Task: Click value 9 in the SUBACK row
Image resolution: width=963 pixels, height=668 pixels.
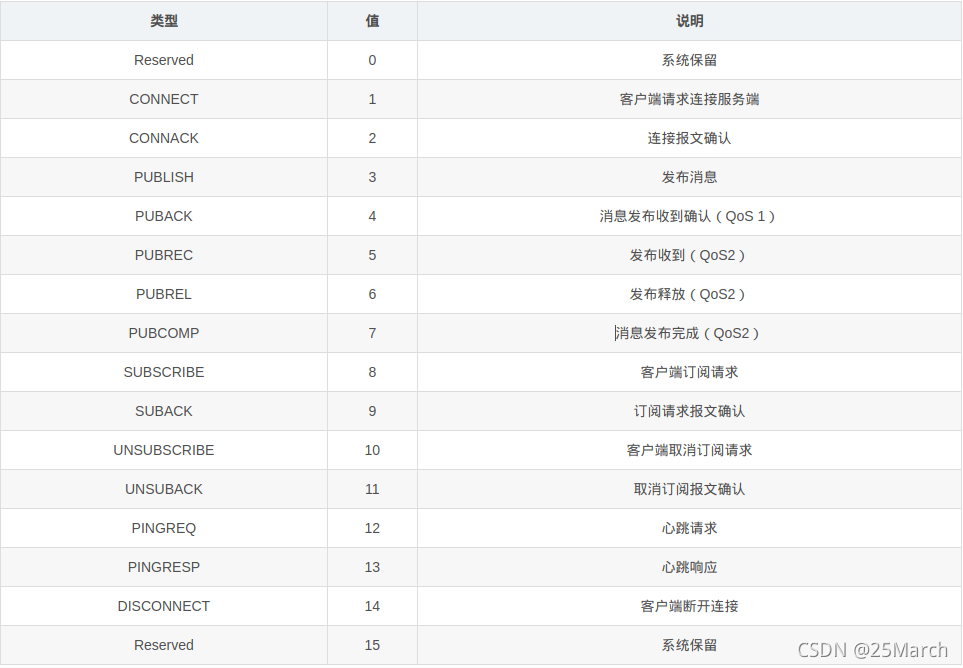Action: 372,411
